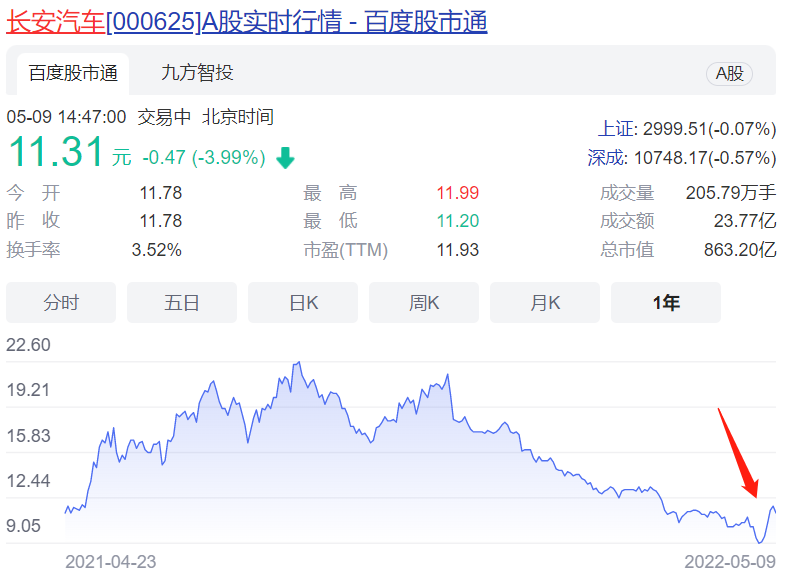Click the 最高 value 11.99

458,193
